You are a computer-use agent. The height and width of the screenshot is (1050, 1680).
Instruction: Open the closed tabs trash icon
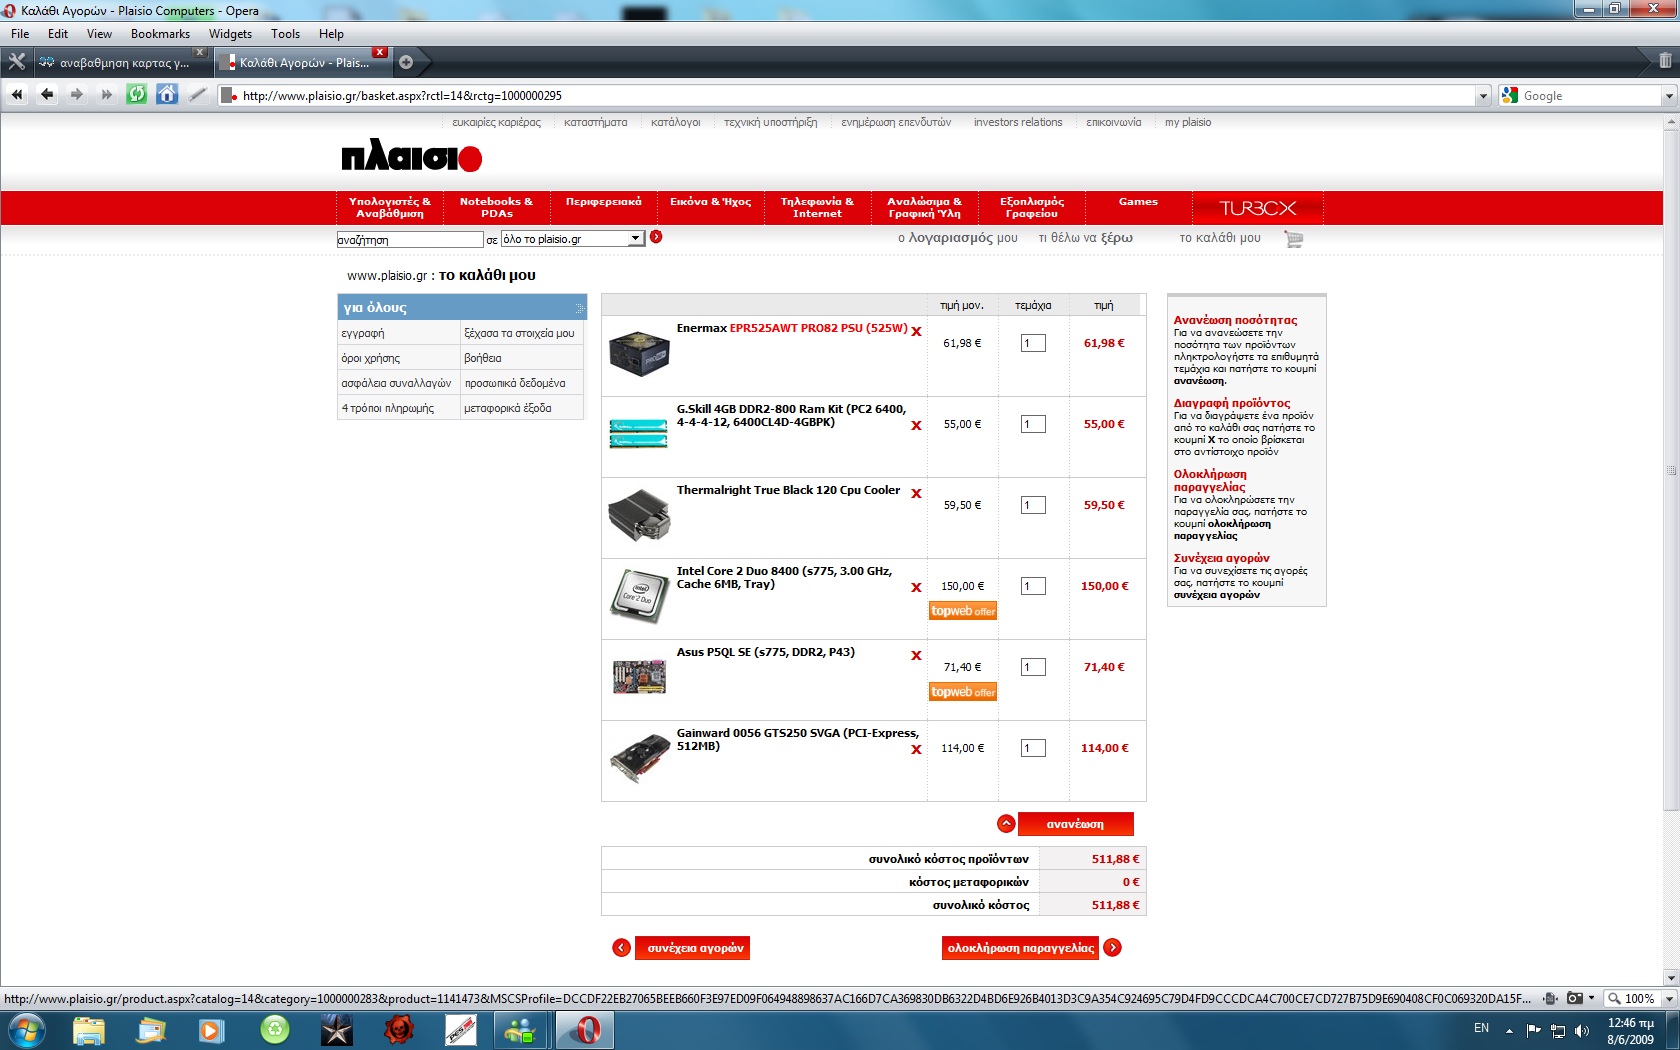click(x=1665, y=61)
